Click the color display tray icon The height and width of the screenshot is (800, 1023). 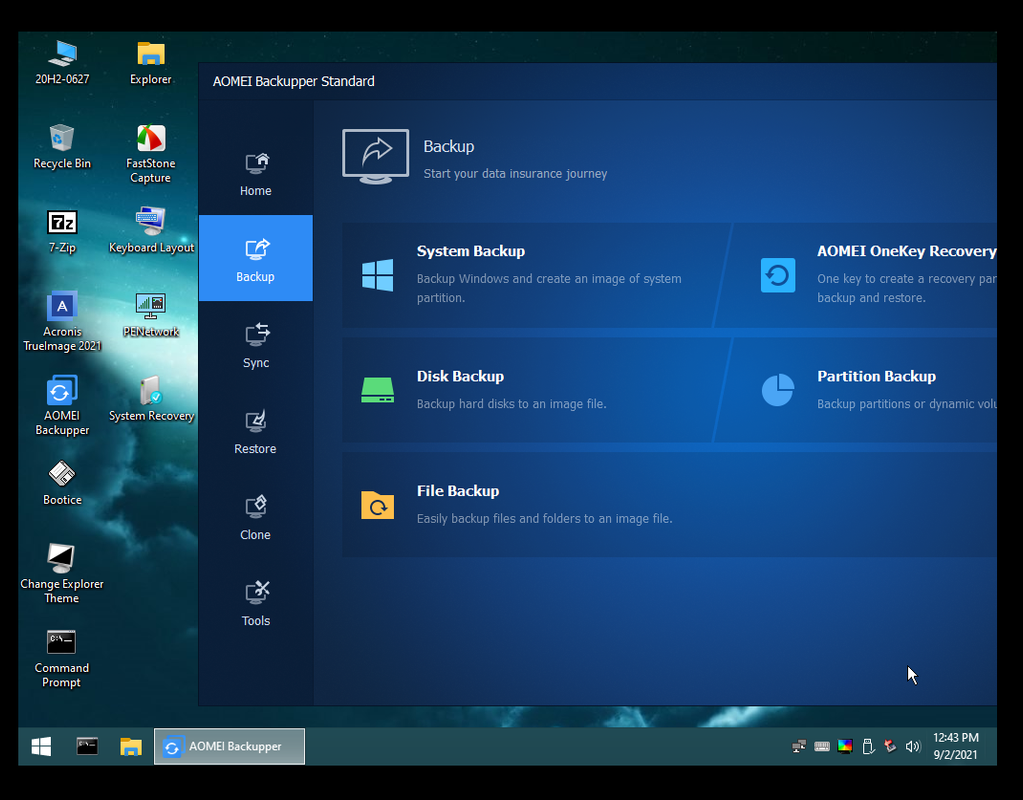click(844, 746)
